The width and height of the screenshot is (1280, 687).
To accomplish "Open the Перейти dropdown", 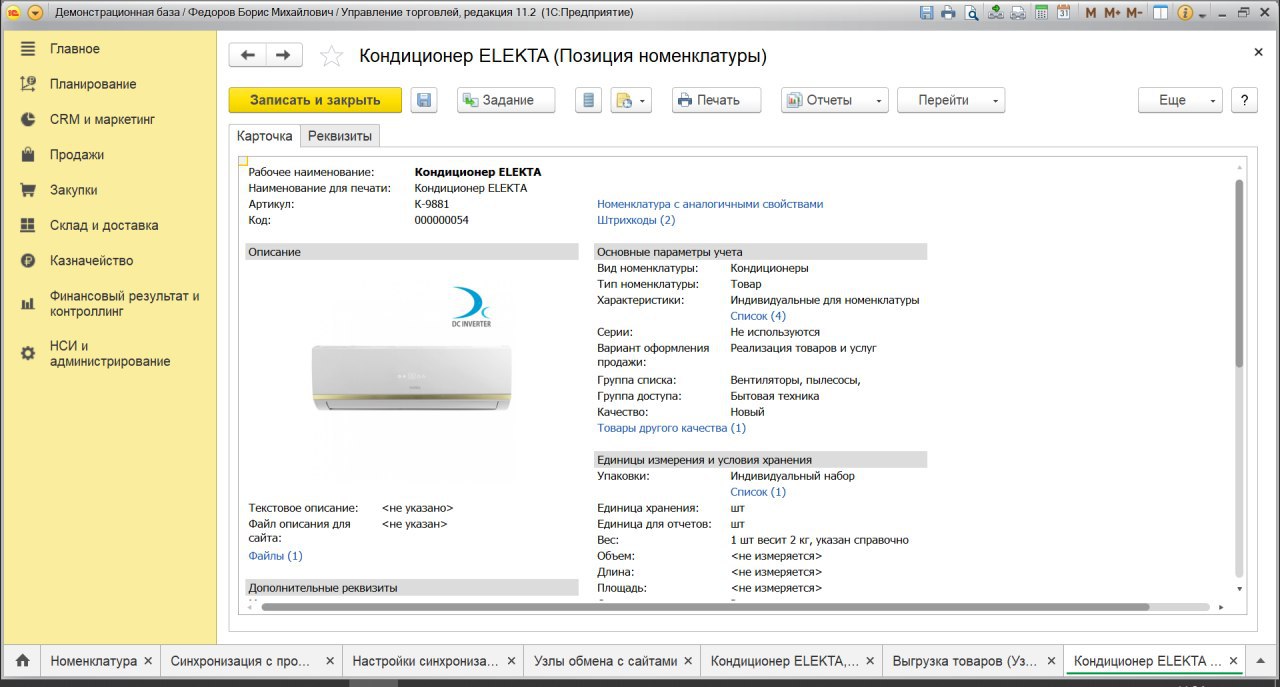I will 951,100.
